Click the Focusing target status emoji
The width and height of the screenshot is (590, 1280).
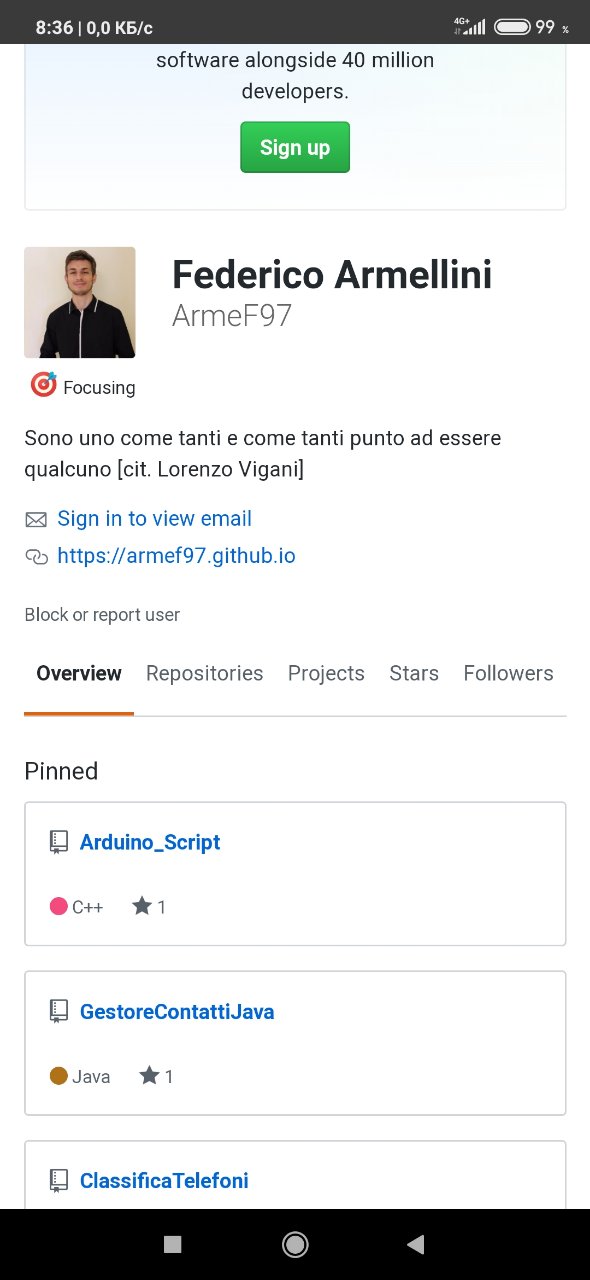pyautogui.click(x=43, y=385)
